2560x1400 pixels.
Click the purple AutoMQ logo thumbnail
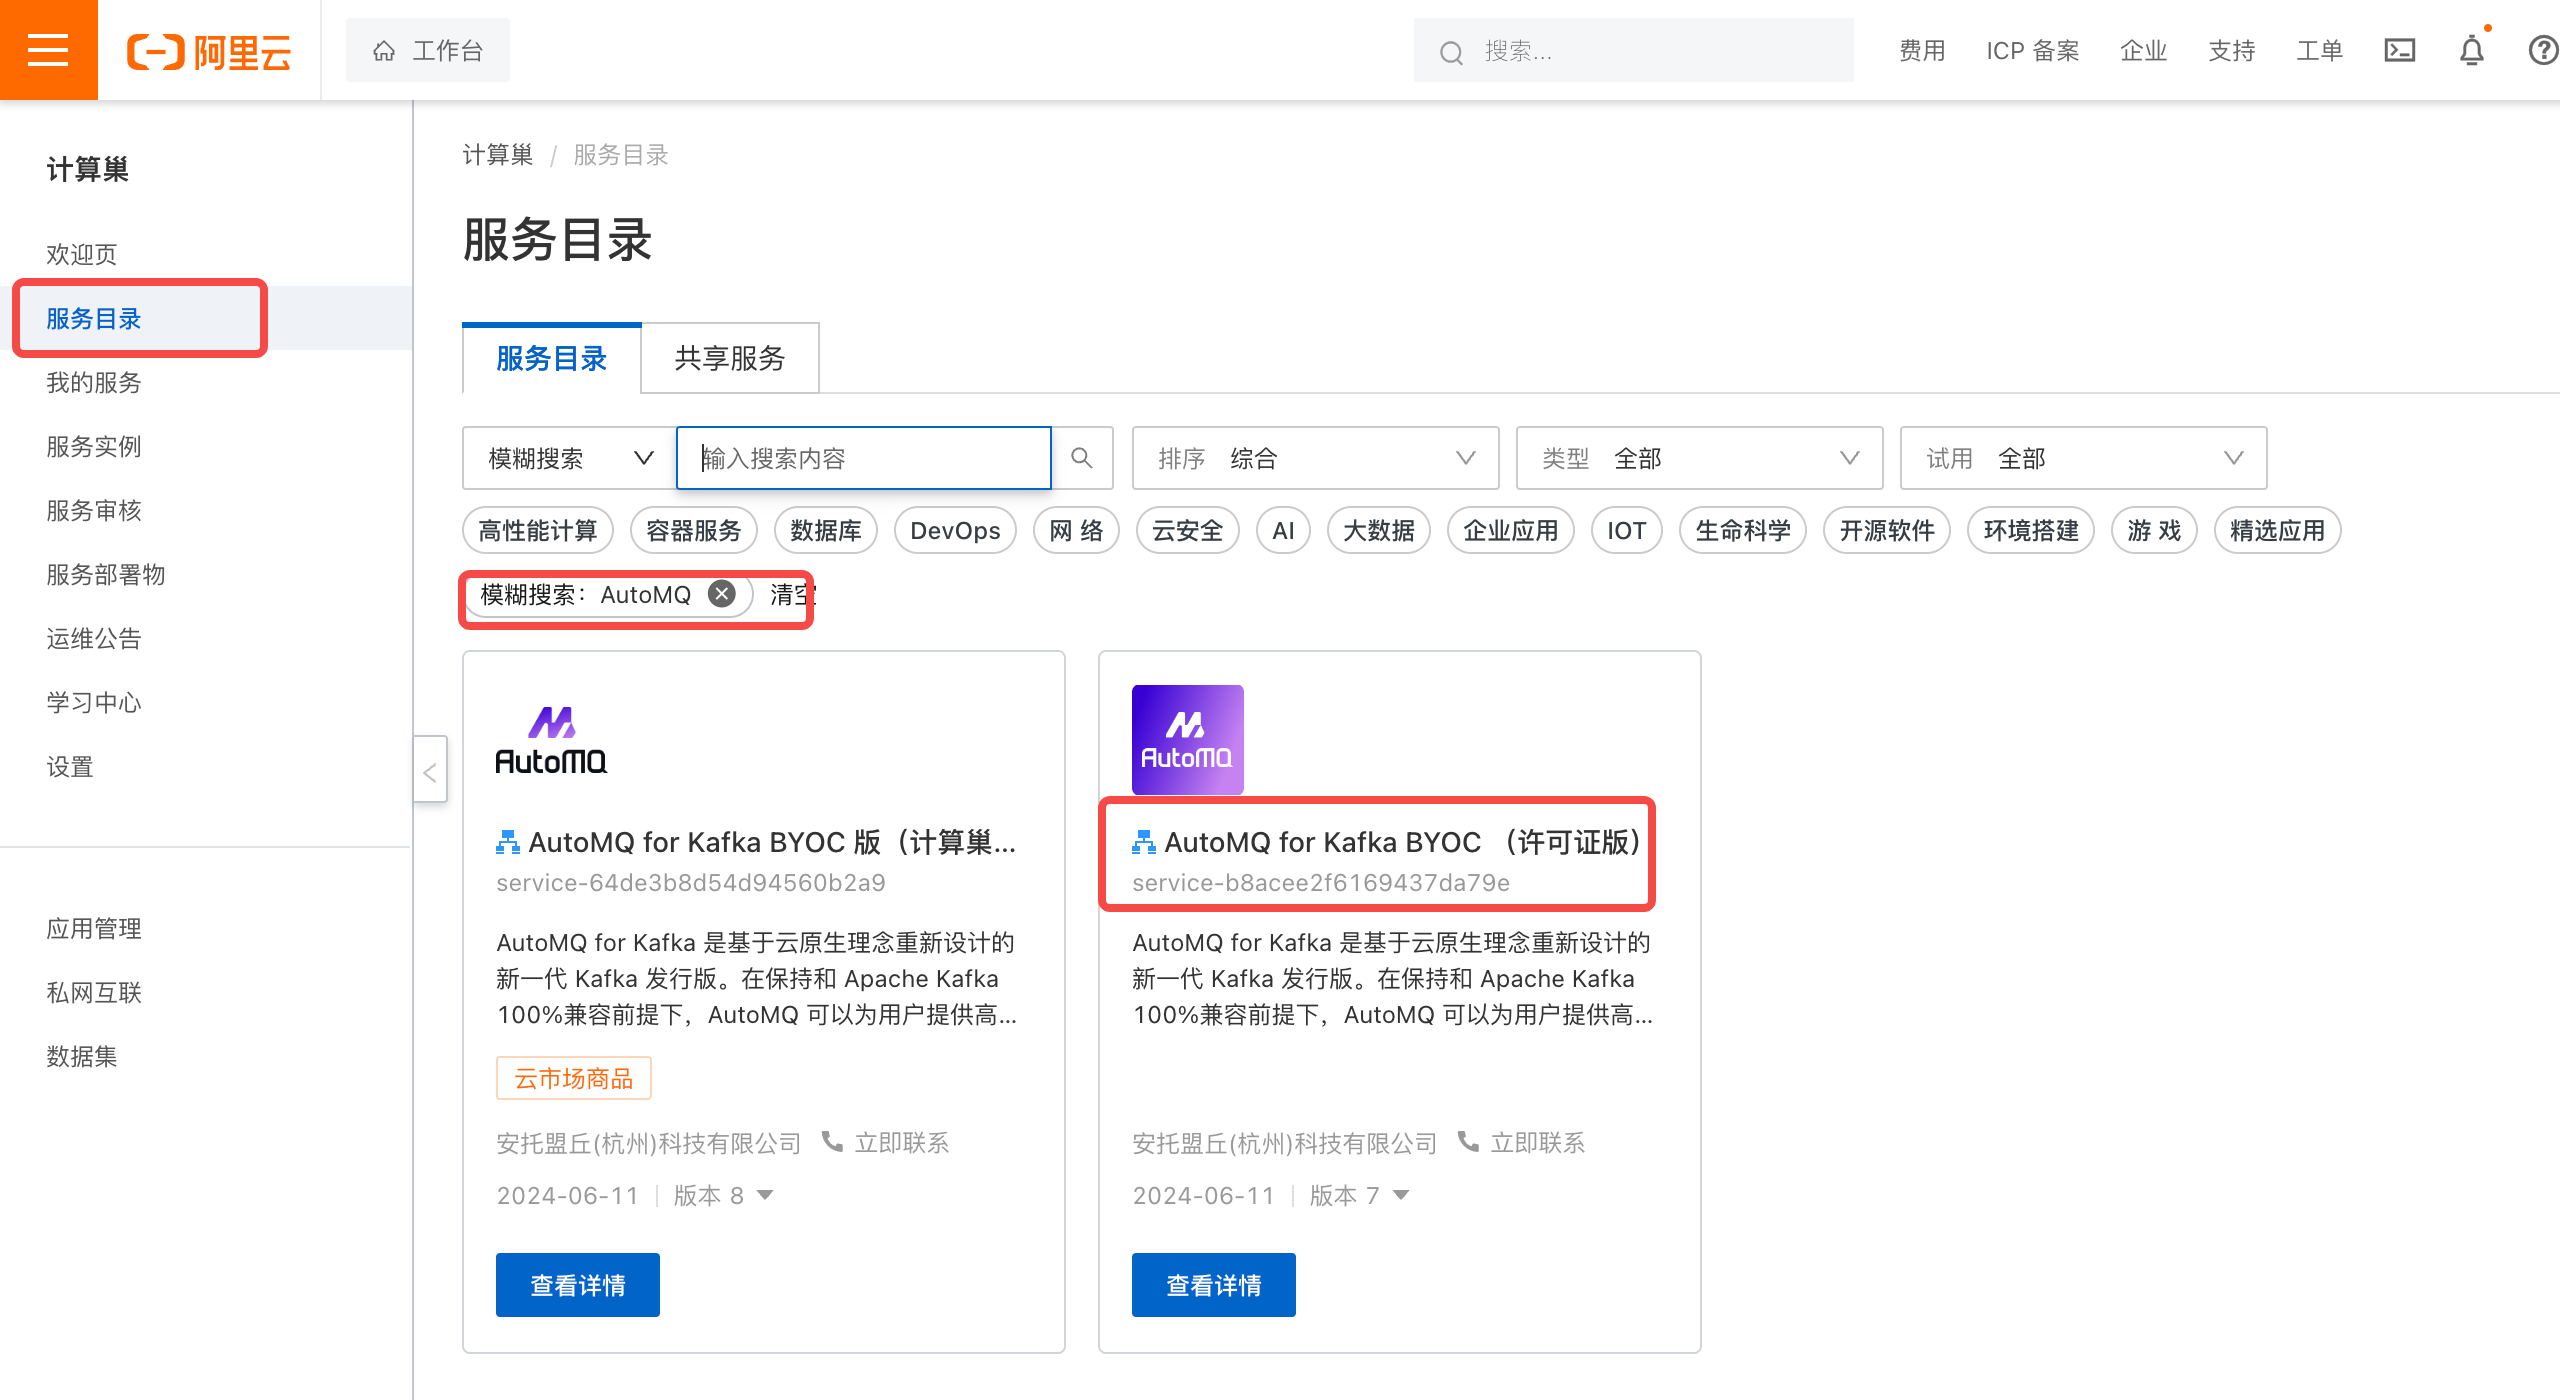pos(1188,740)
